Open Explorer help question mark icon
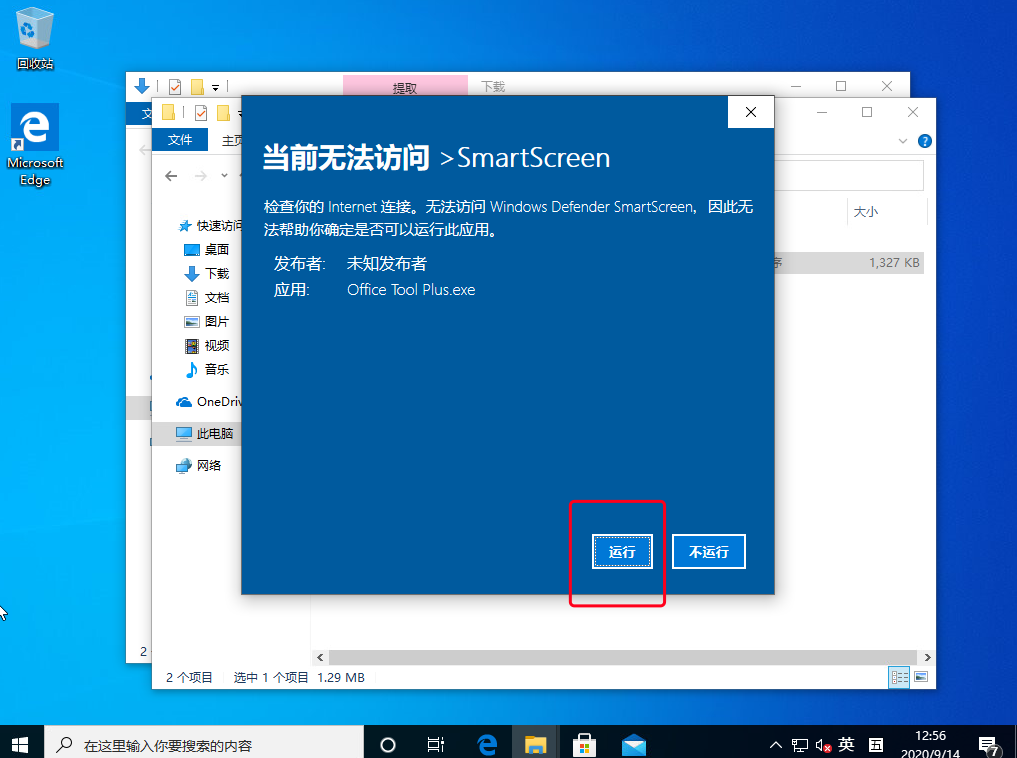 click(925, 141)
